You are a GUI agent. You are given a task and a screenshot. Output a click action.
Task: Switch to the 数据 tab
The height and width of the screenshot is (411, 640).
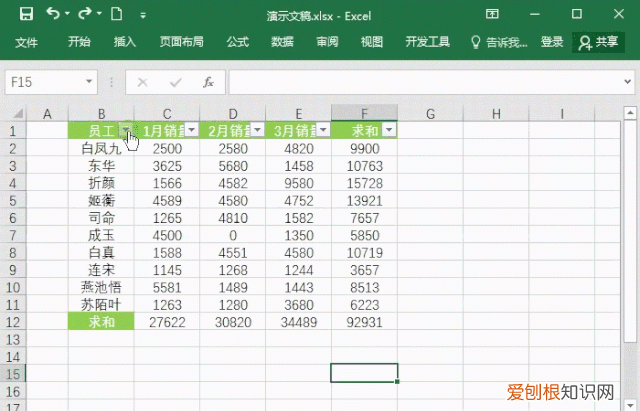(x=282, y=42)
